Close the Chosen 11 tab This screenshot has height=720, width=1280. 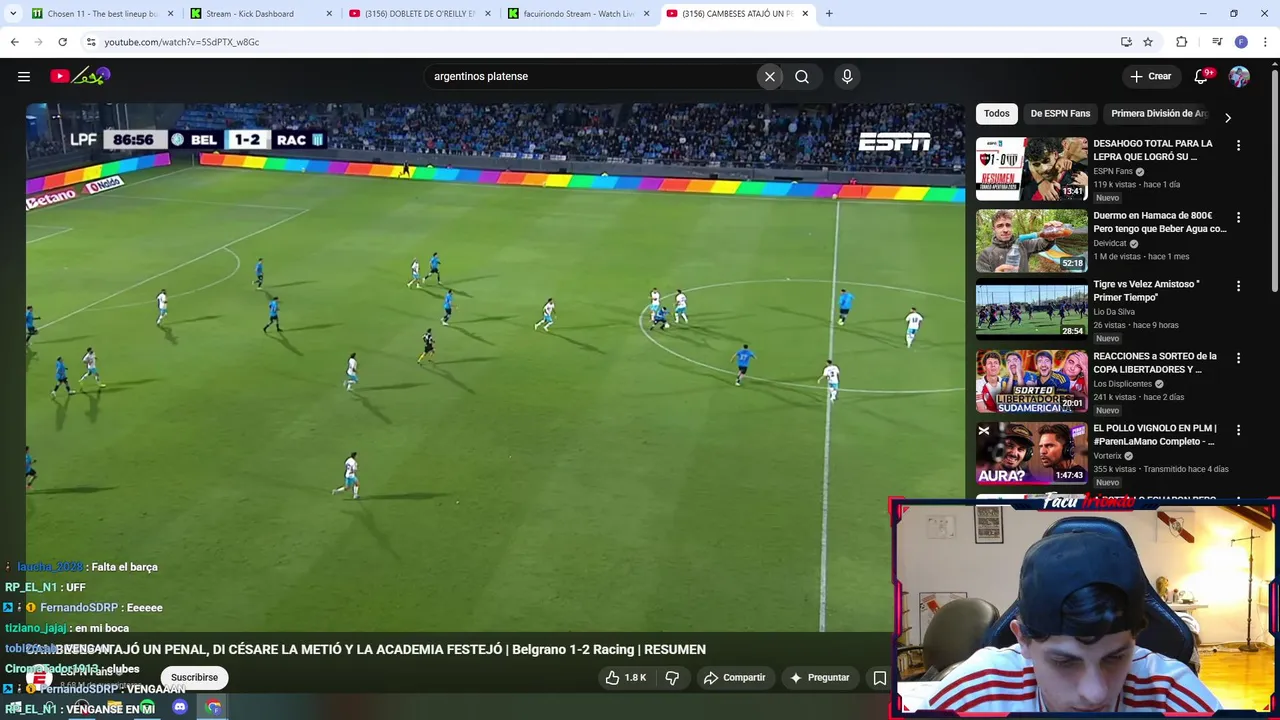[170, 14]
